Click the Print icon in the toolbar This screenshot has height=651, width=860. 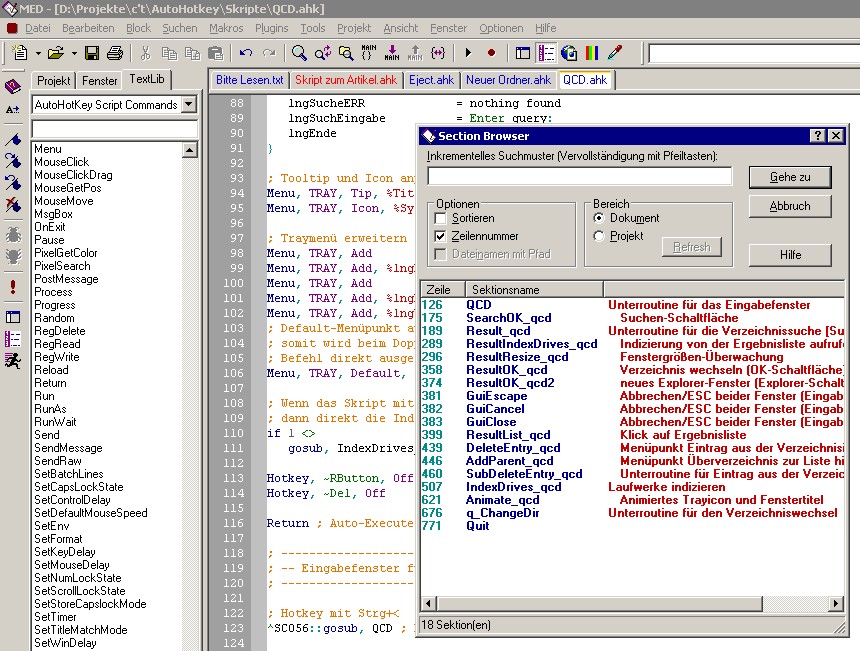click(115, 53)
